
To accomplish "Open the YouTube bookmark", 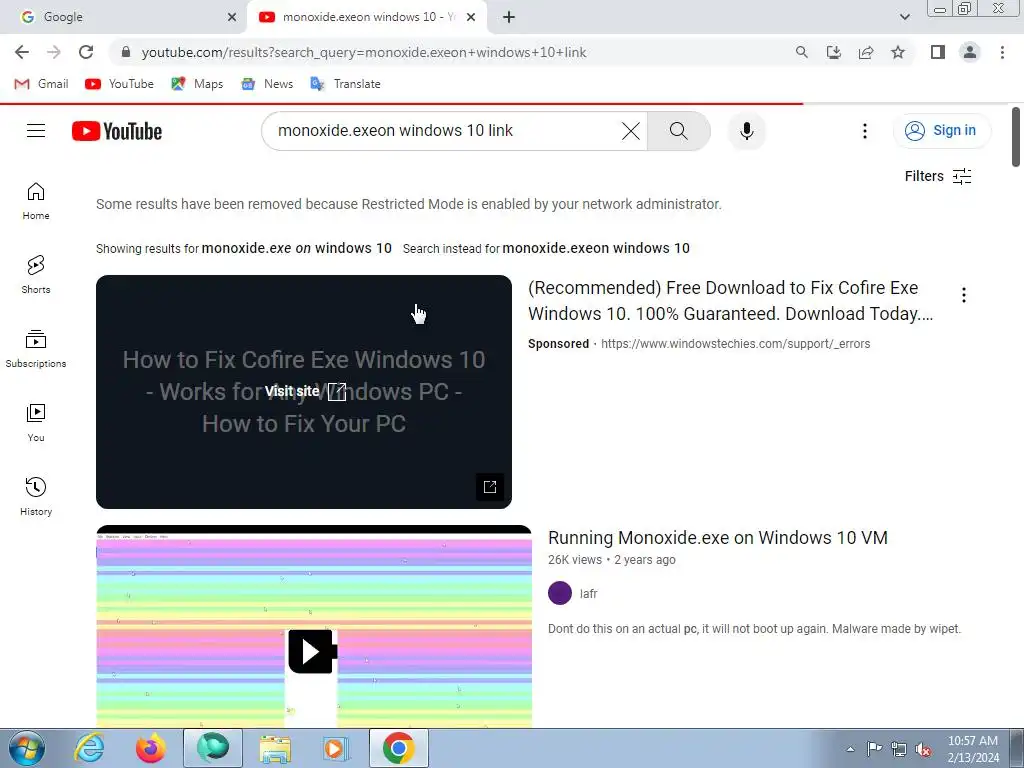I will [x=120, y=84].
